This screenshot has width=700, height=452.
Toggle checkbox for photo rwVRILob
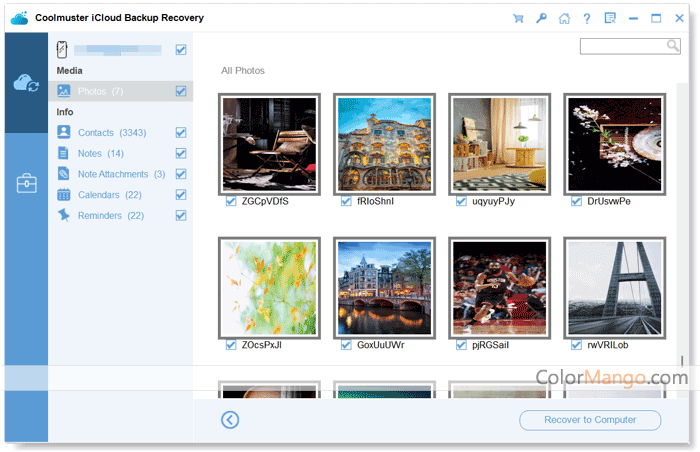coord(577,345)
